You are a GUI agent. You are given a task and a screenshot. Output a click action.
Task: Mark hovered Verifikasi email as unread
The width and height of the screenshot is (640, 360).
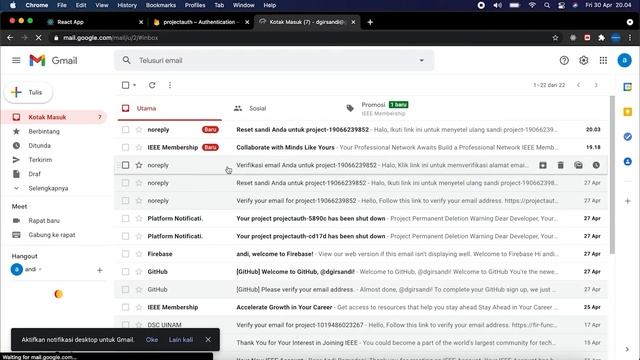pyautogui.click(x=578, y=165)
